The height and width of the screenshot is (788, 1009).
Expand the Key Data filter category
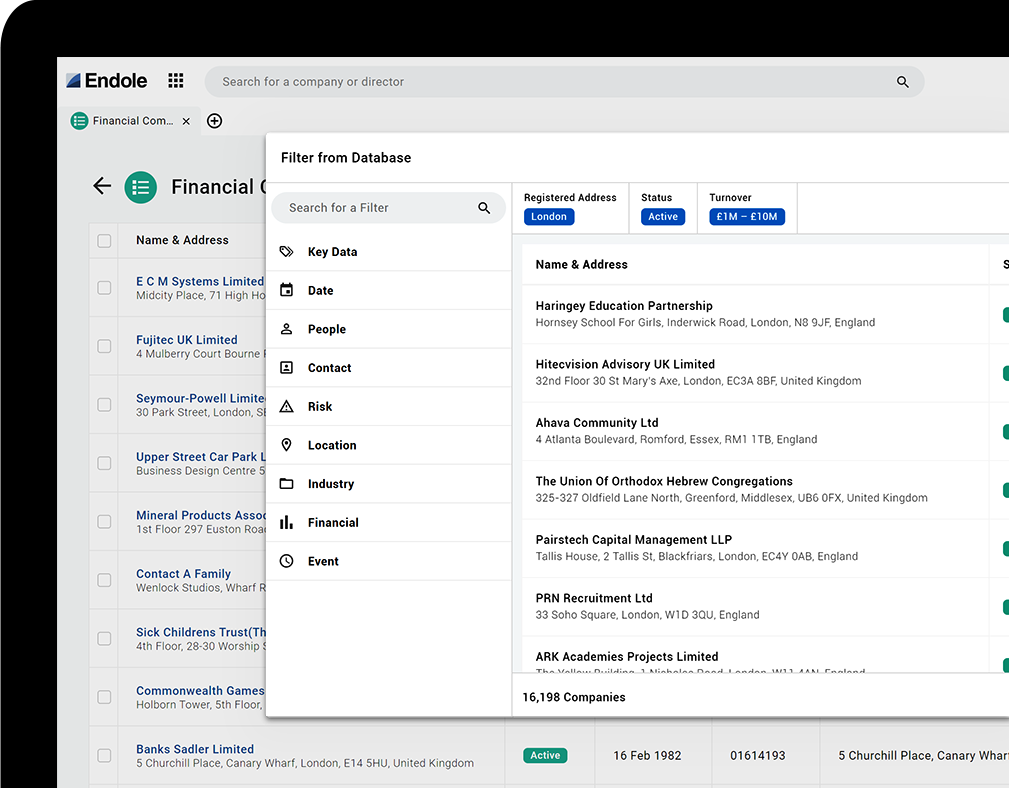click(x=389, y=252)
